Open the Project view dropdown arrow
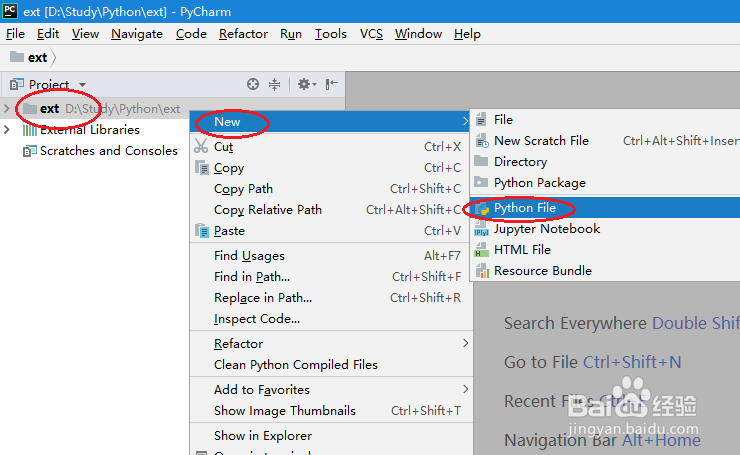Viewport: 740px width, 455px height. [x=83, y=85]
